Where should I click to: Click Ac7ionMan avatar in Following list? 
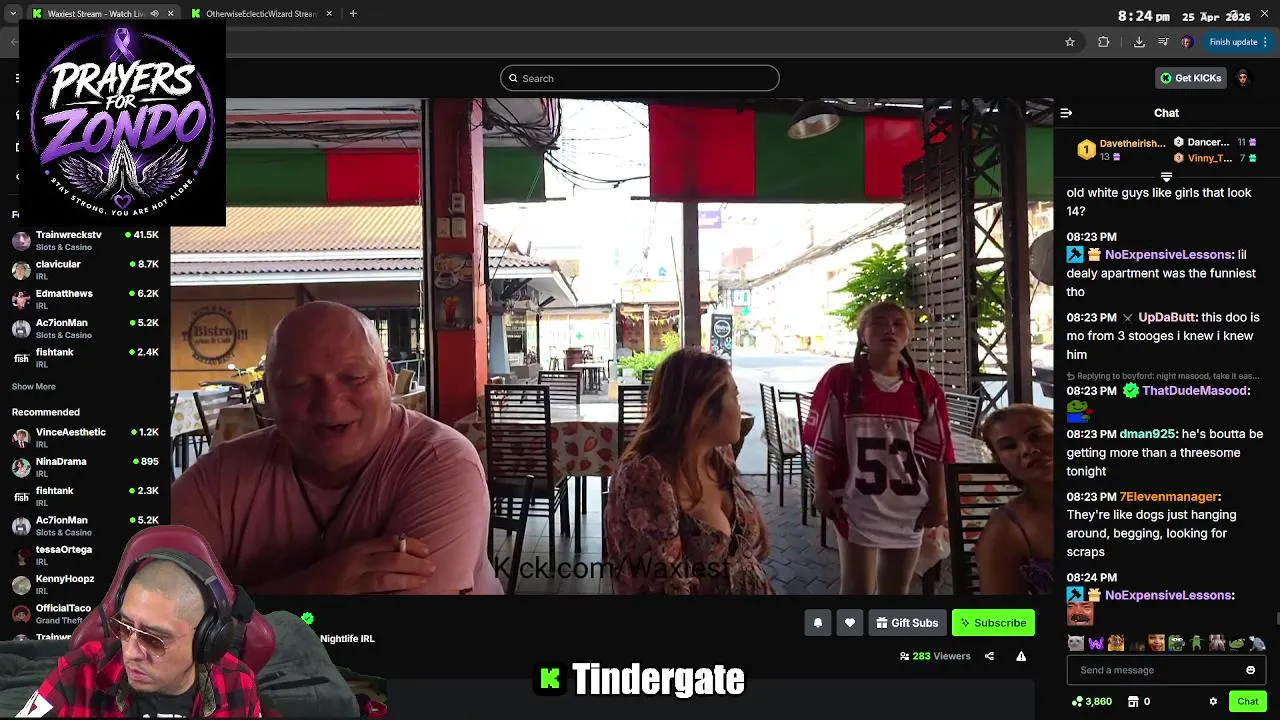click(x=21, y=329)
